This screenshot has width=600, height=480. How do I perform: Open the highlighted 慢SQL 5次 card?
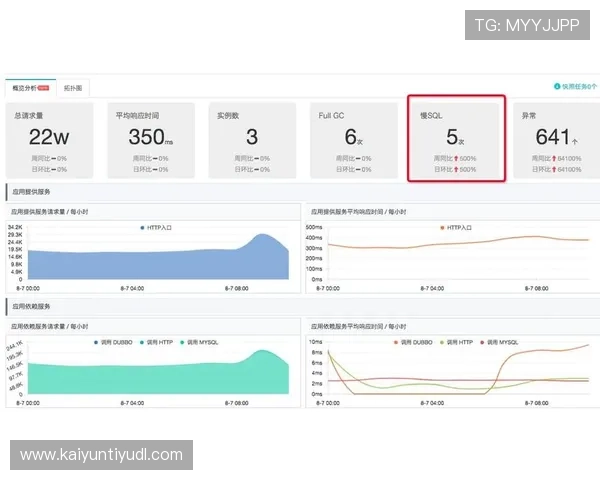tap(457, 139)
